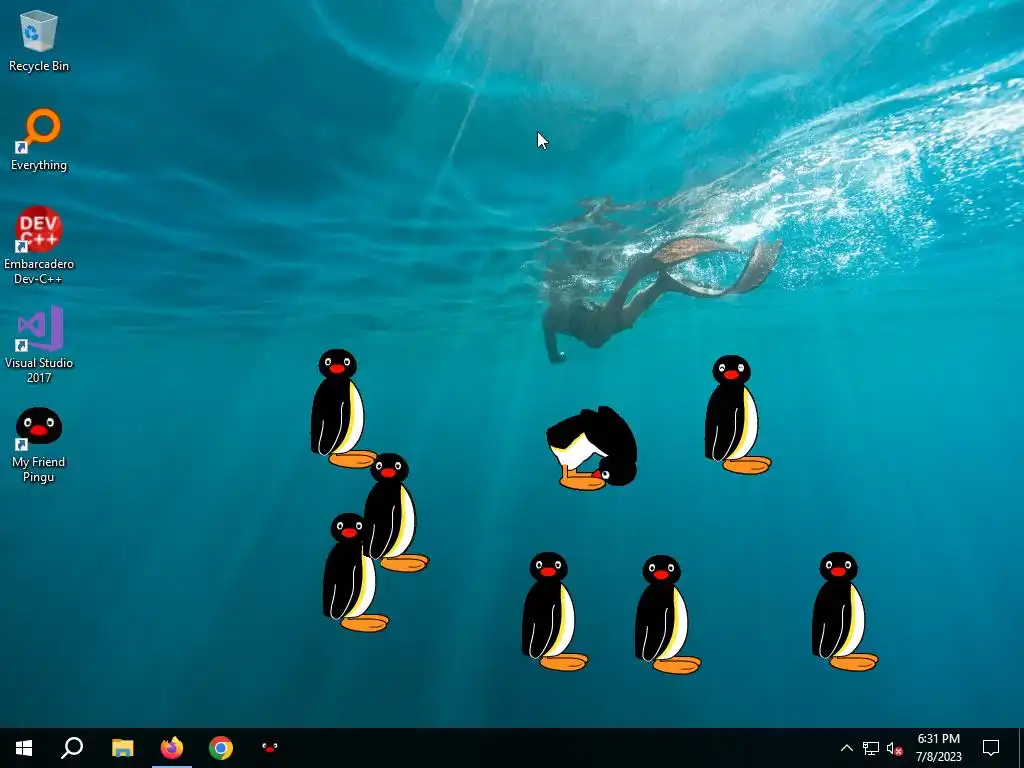Click the upside-down tumbling Pingu penguin
Viewport: 1024px width, 768px height.
point(592,448)
